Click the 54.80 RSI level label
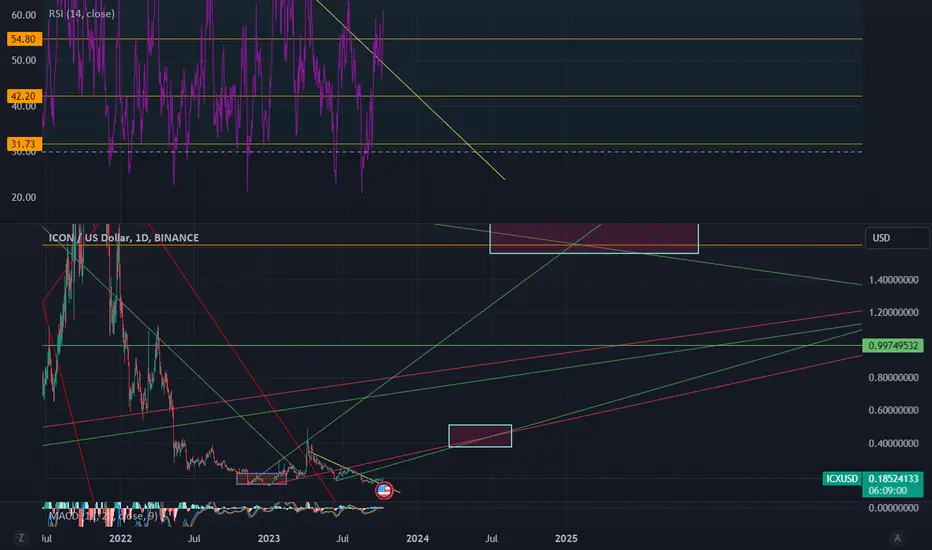Image resolution: width=932 pixels, height=550 pixels. tap(24, 39)
